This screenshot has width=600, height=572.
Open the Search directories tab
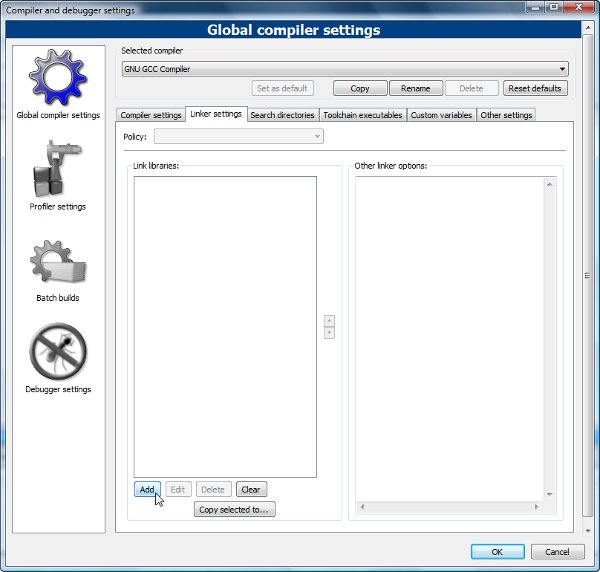coord(282,115)
